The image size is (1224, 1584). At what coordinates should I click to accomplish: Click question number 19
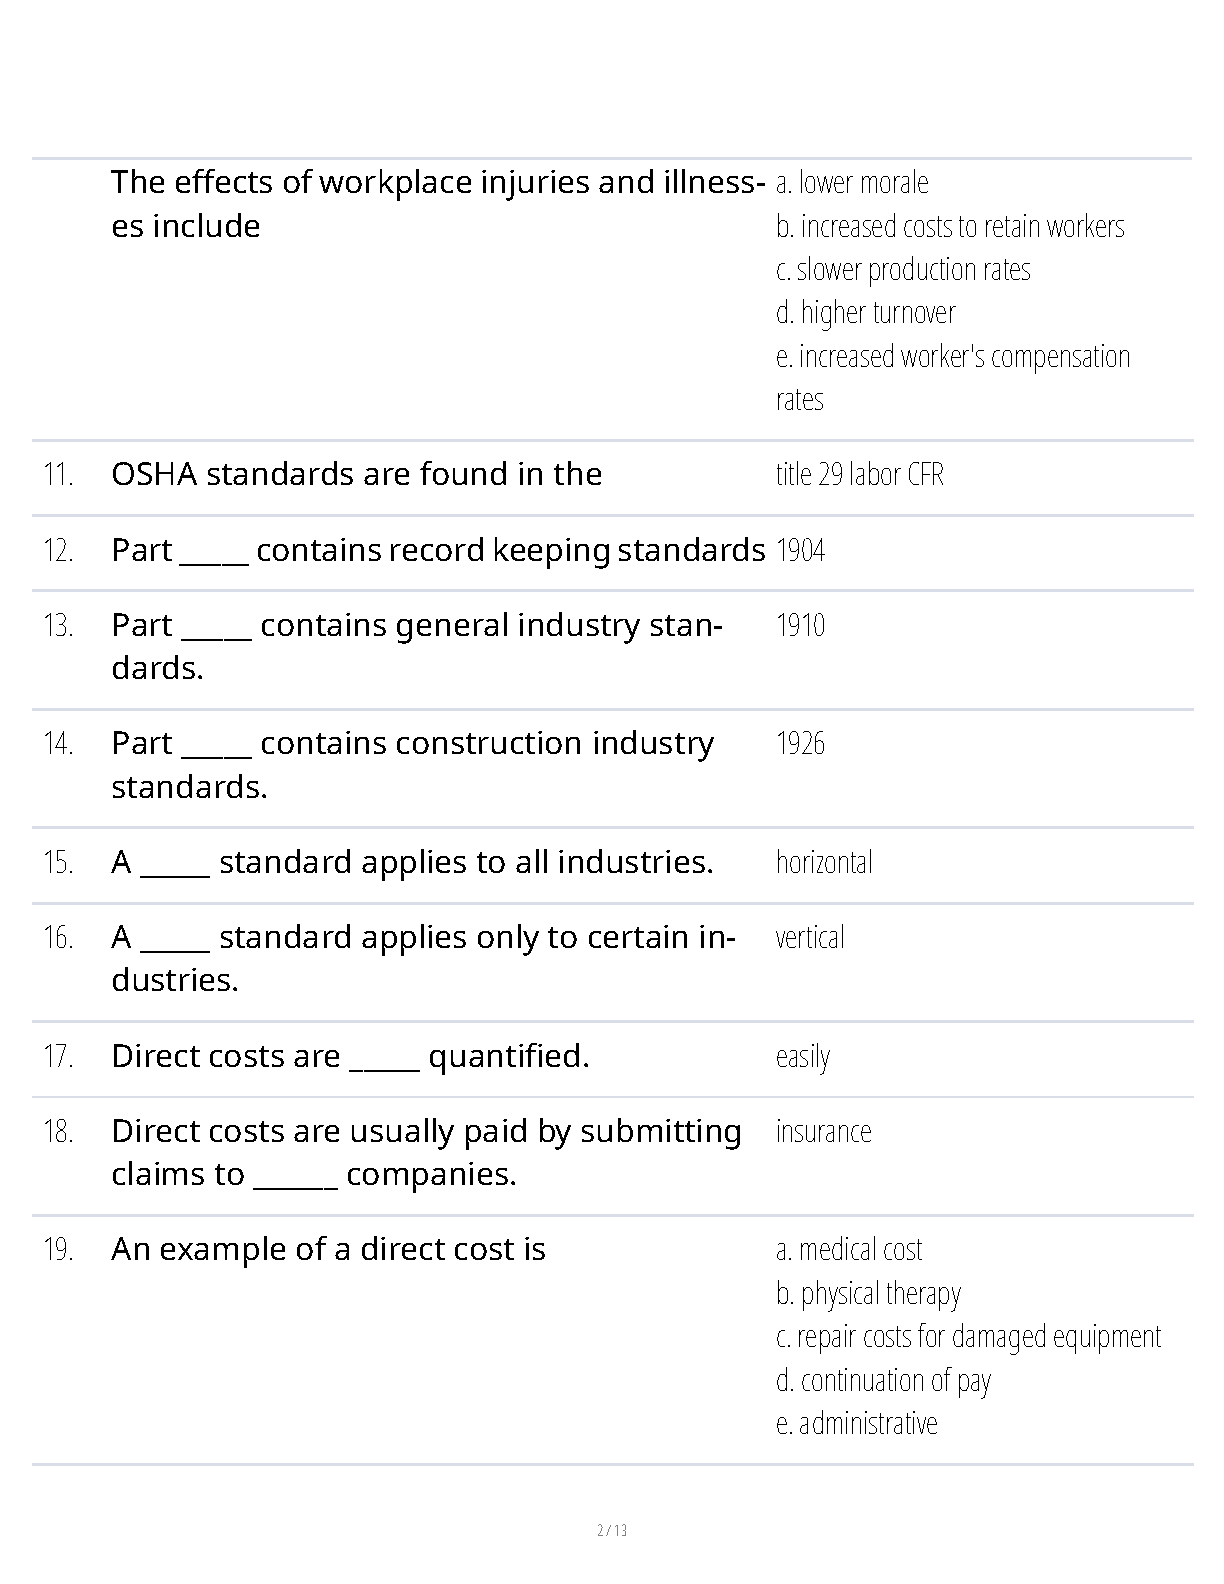pos(58,1249)
